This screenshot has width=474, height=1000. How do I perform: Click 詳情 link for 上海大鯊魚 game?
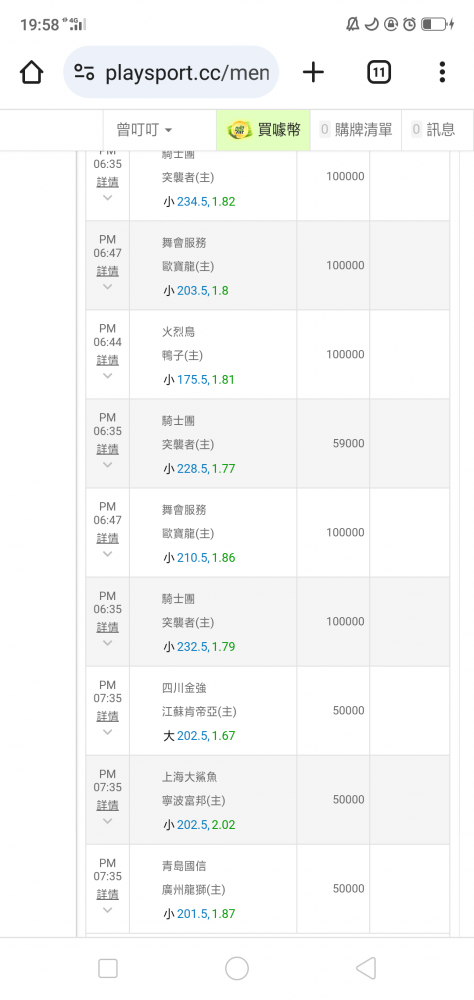[x=107, y=805]
